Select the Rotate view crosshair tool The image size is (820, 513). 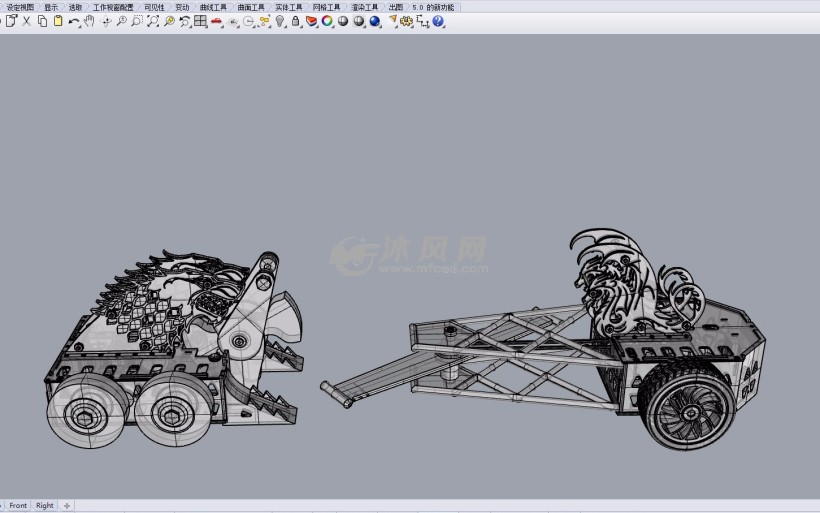tap(106, 21)
